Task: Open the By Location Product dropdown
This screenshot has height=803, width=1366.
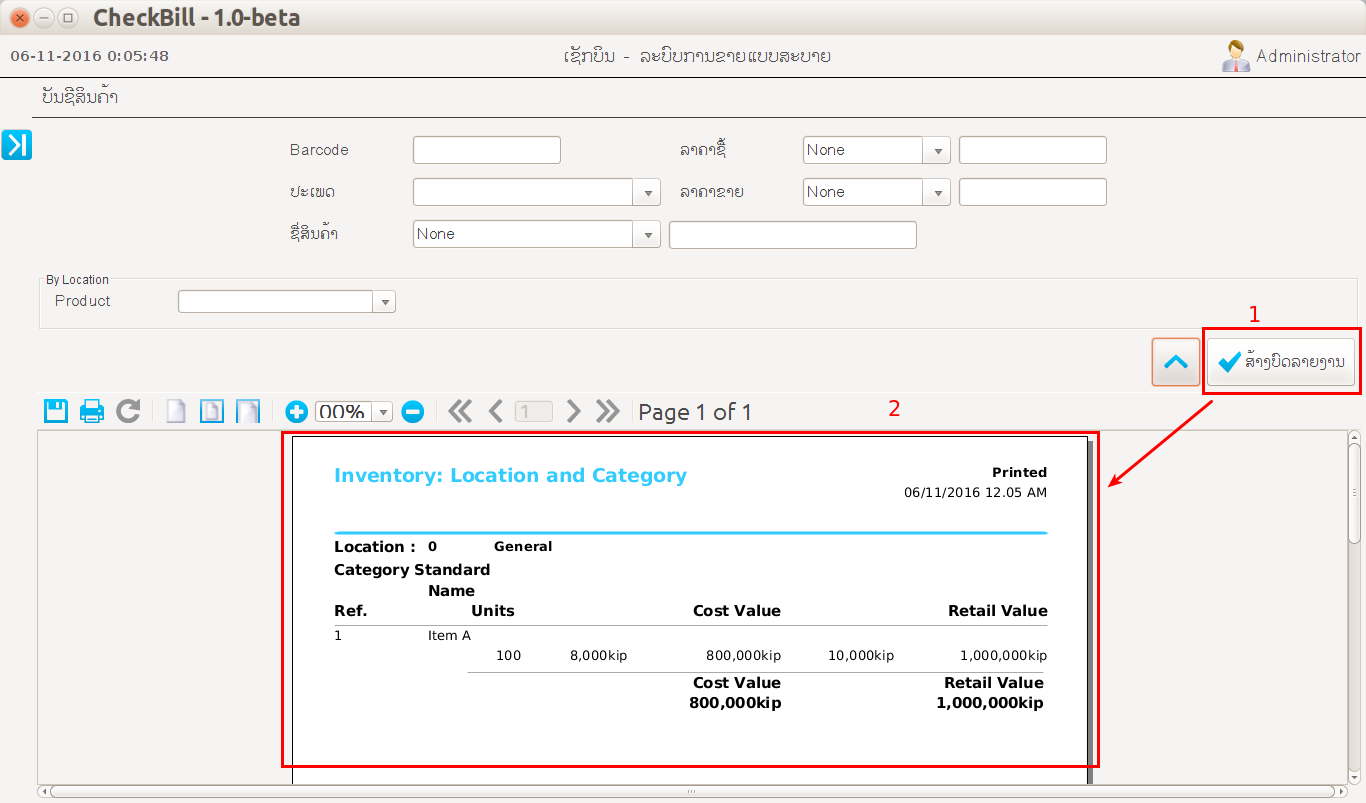Action: coord(385,302)
